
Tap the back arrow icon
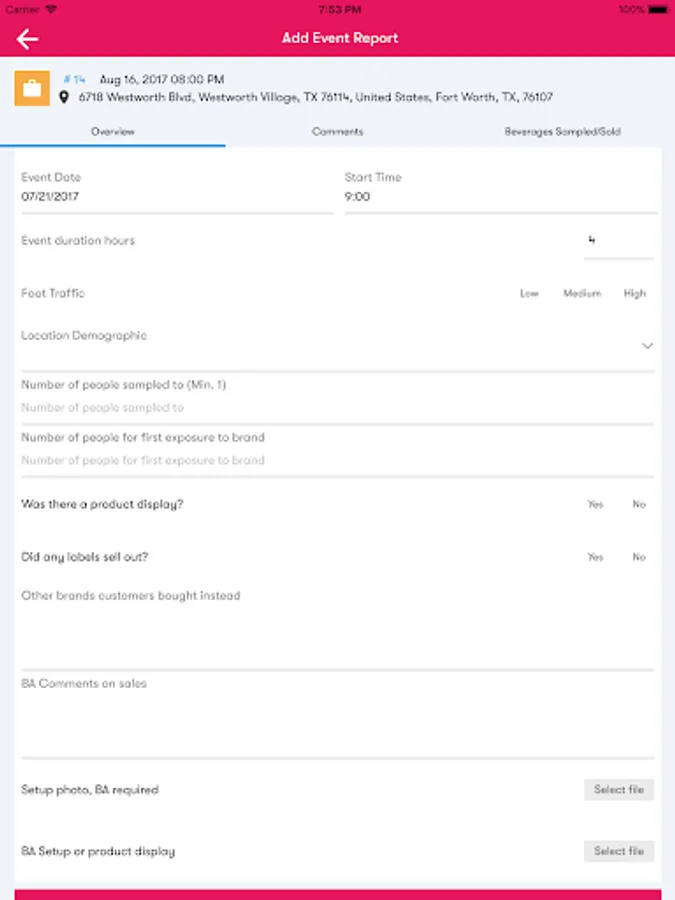27,39
